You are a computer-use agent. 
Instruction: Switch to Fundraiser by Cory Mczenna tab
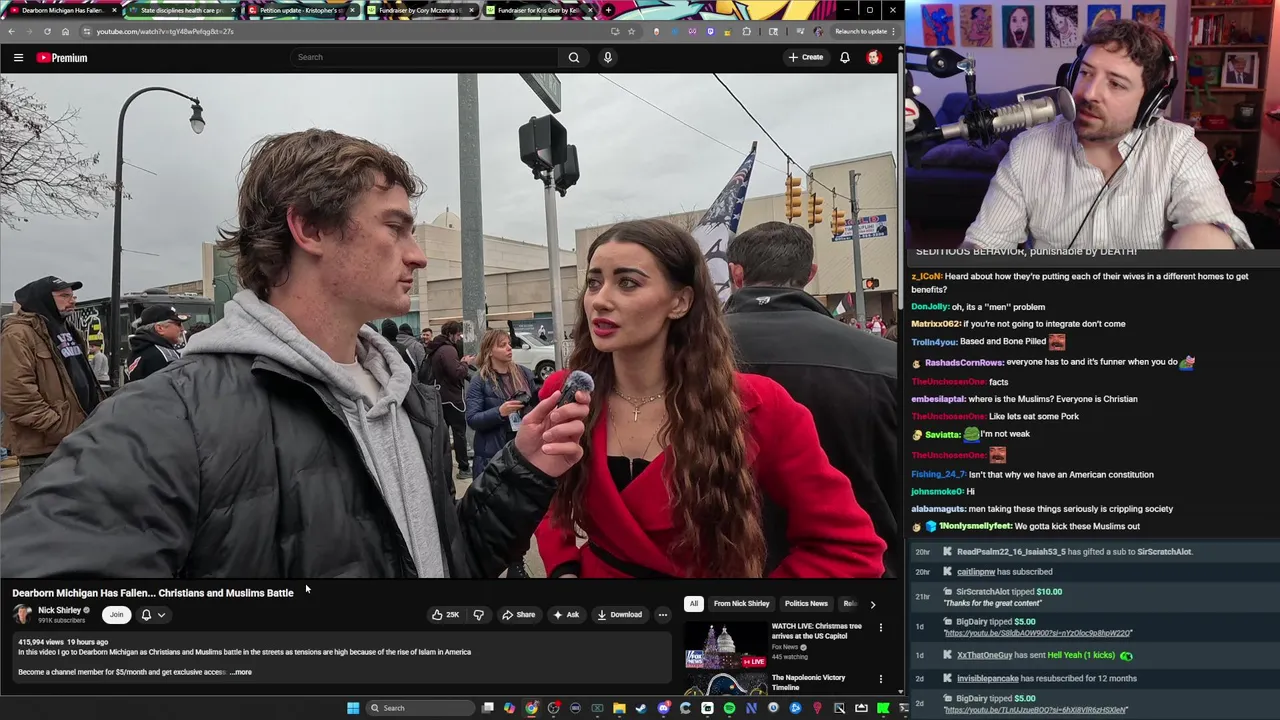[x=419, y=10]
